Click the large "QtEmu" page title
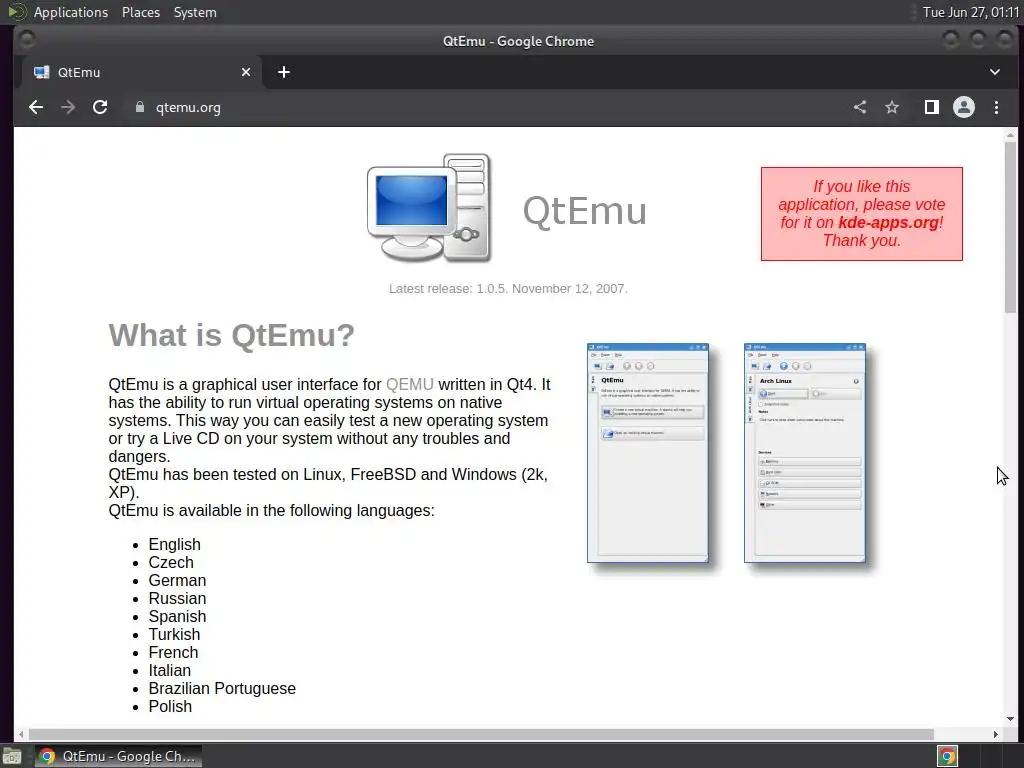 584,211
